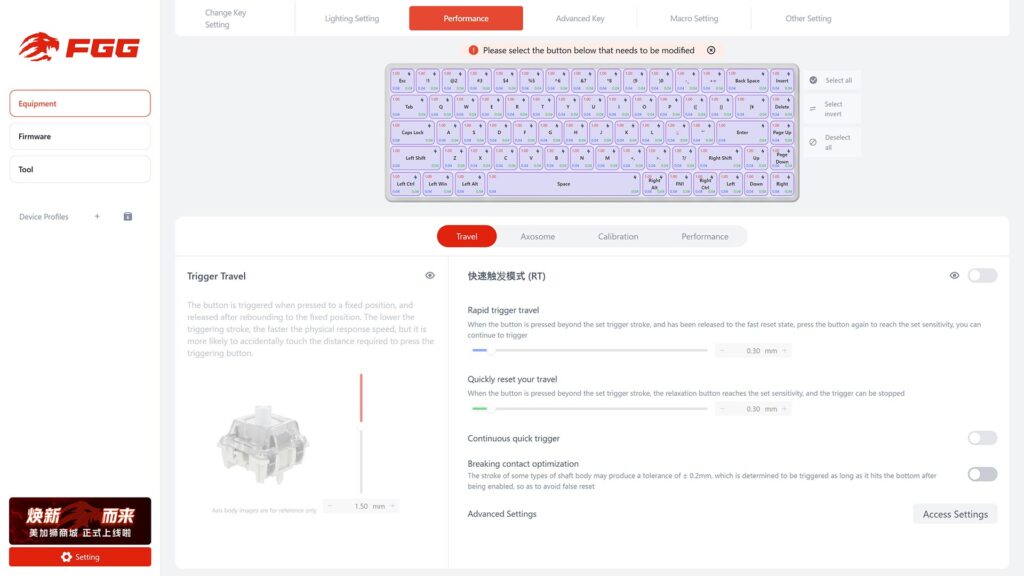Open the Calibration sub-tab
The image size is (1024, 576).
point(618,237)
